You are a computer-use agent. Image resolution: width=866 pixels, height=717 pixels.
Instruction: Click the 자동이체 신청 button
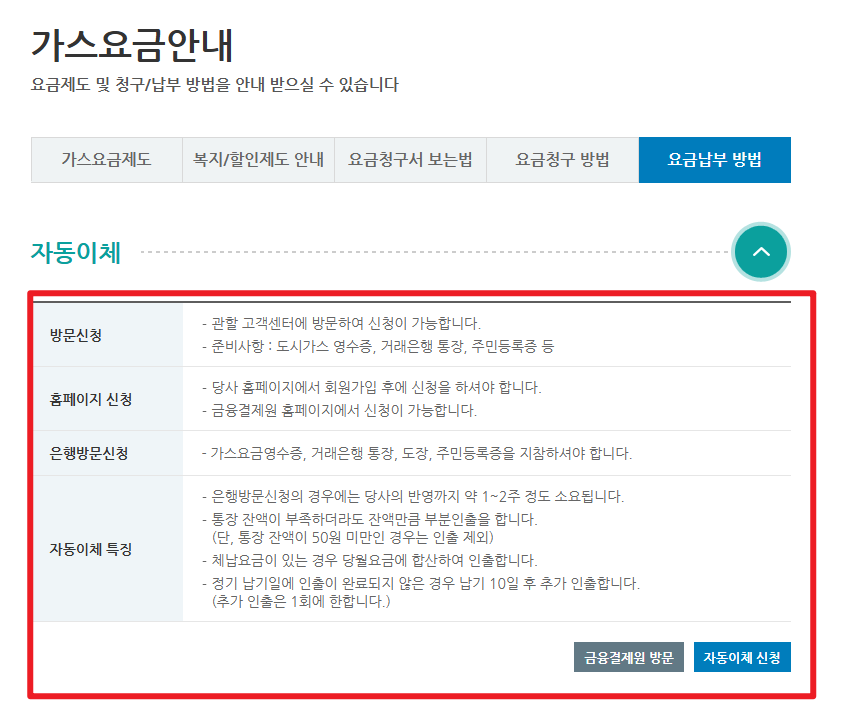742,657
